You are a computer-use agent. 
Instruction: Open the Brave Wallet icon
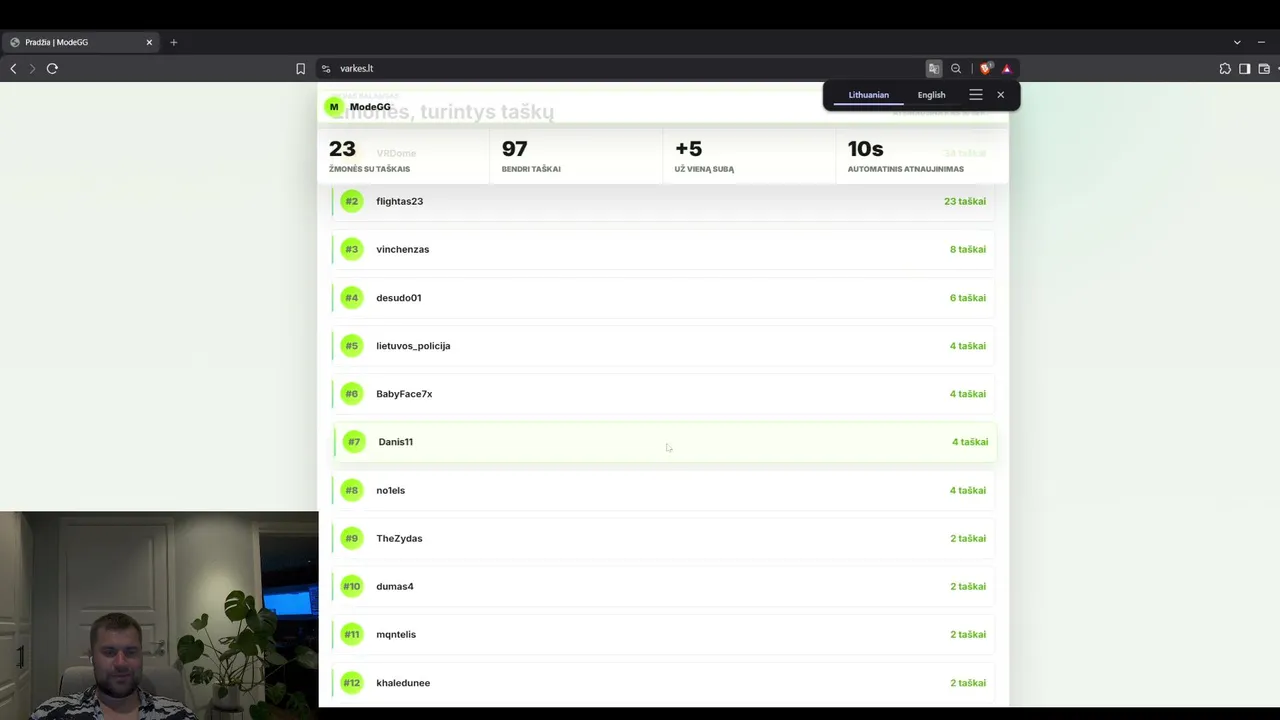[x=1264, y=69]
